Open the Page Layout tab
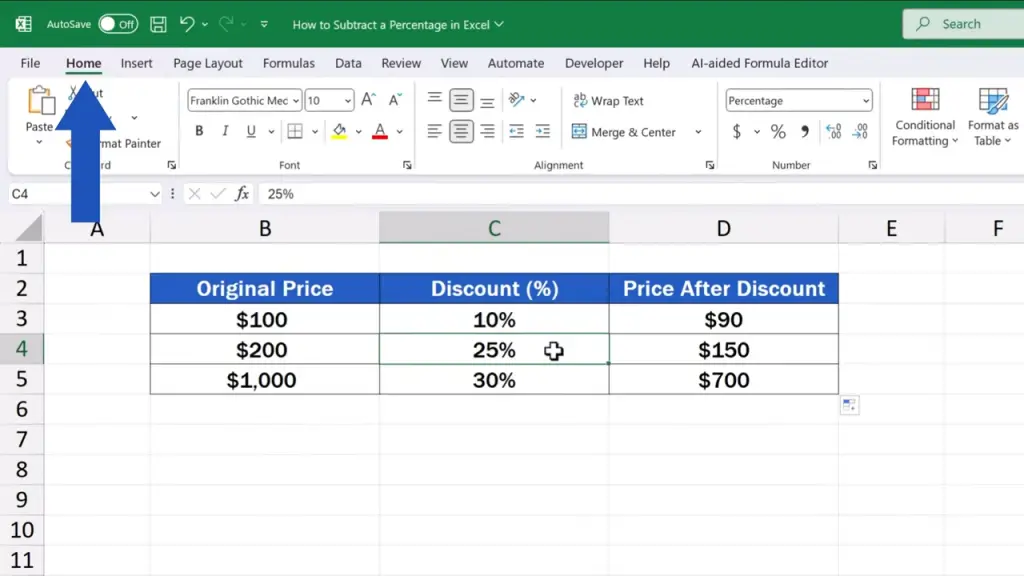 point(208,63)
